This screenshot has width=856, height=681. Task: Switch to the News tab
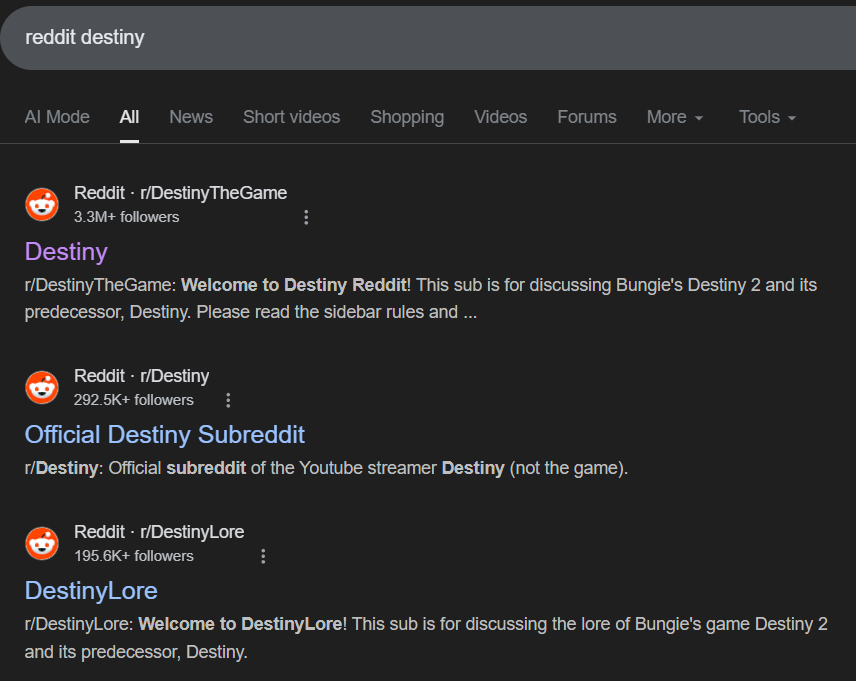[191, 117]
